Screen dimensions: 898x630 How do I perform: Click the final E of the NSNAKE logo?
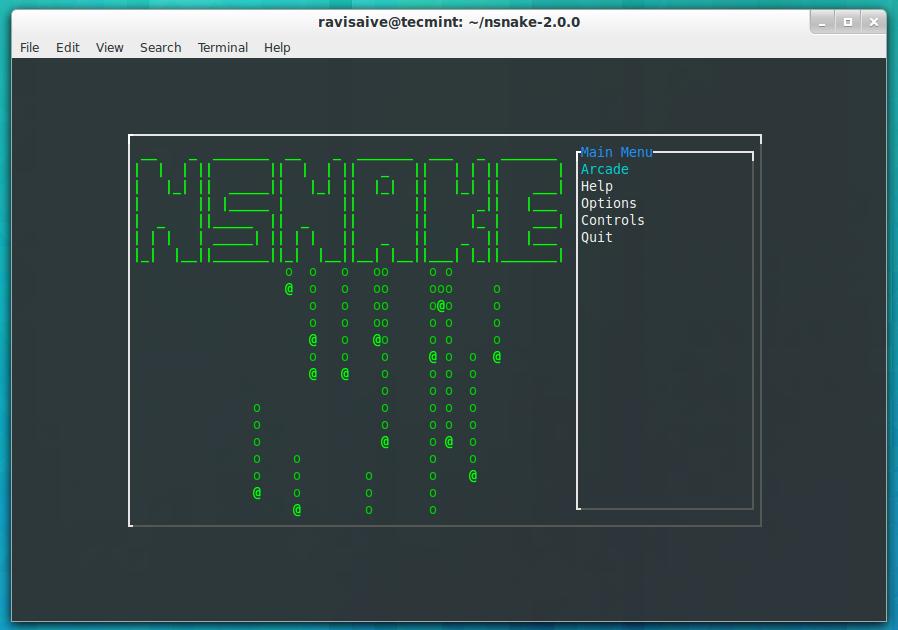pos(533,211)
